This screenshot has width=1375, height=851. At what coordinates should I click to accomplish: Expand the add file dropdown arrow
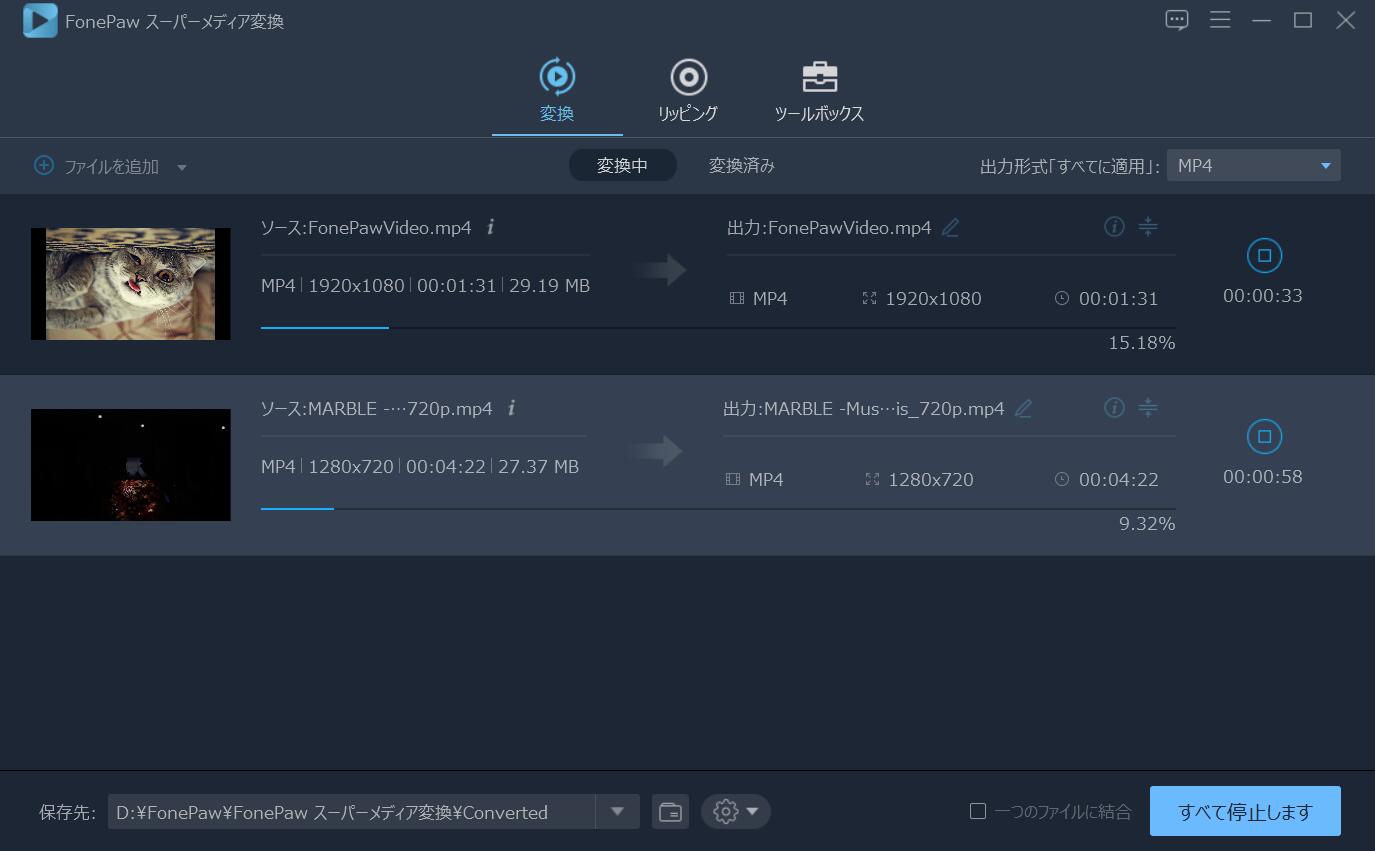coord(182,168)
